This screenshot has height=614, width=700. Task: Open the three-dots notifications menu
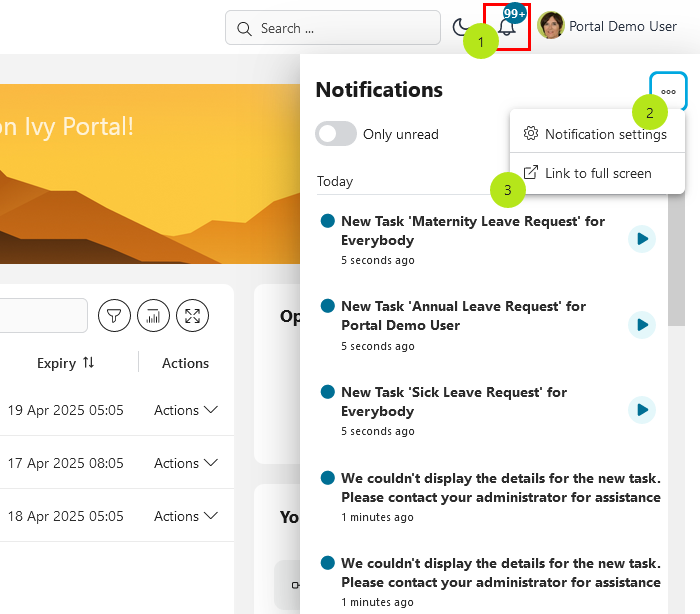click(x=668, y=91)
